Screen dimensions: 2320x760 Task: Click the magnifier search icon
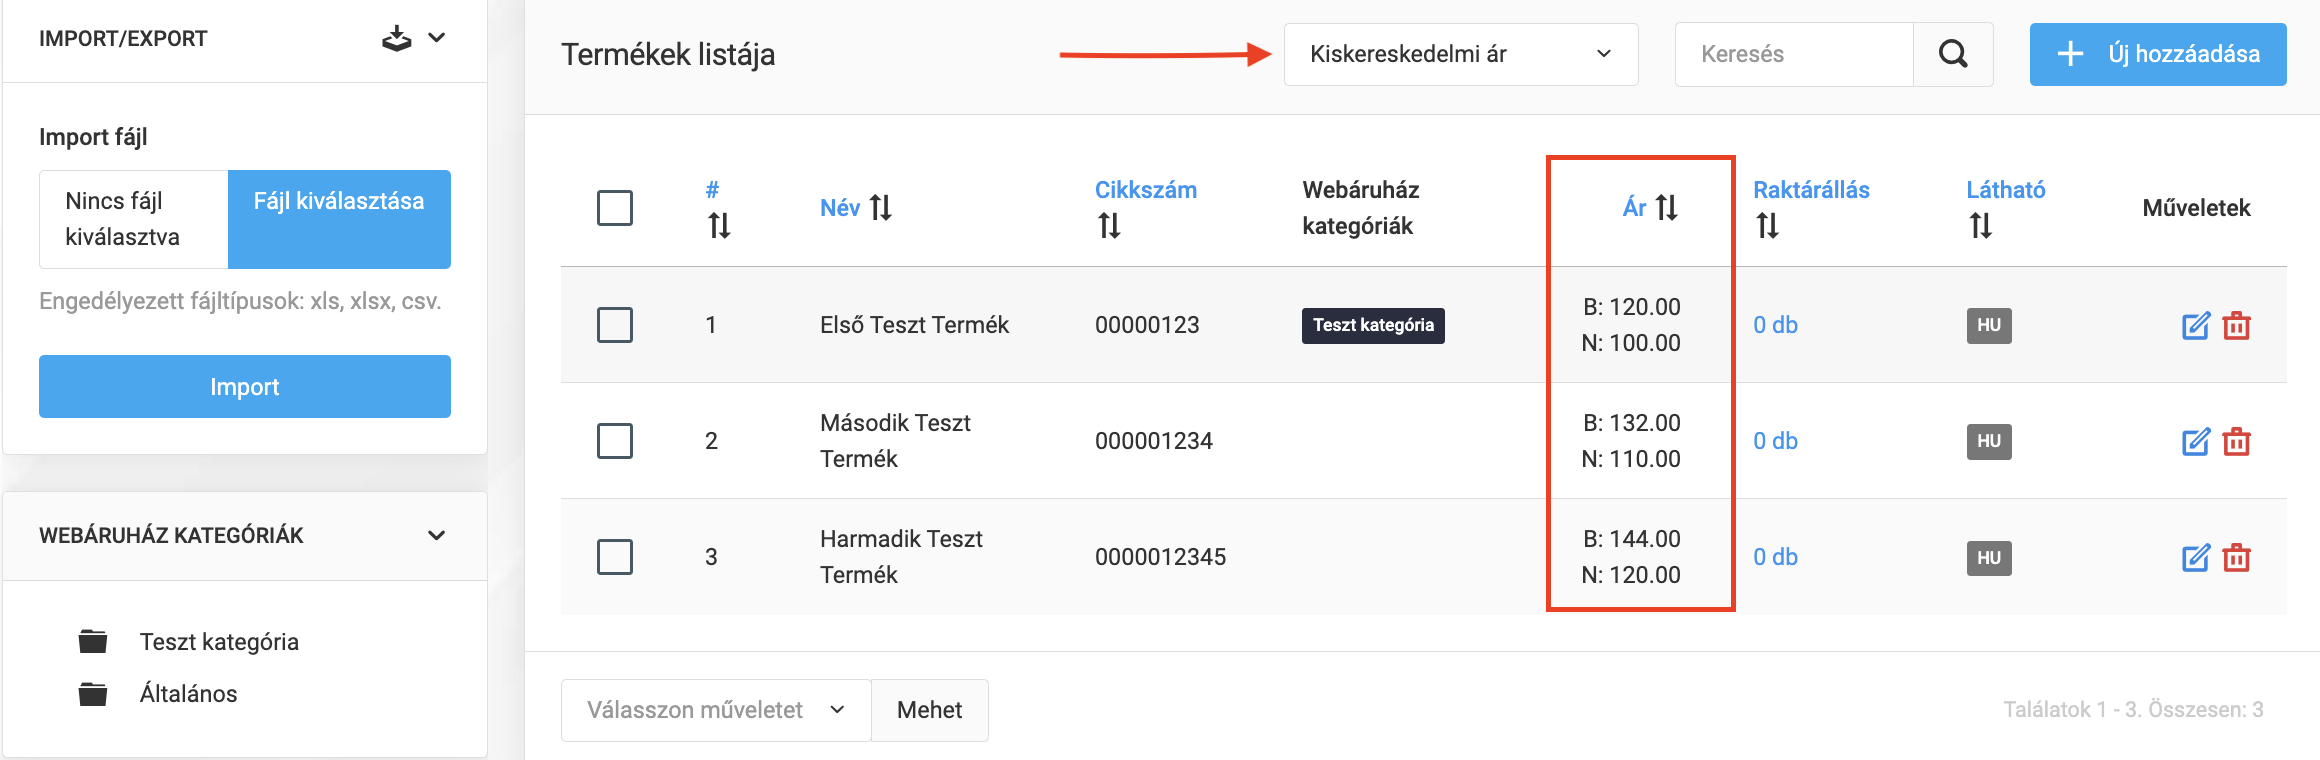tap(1953, 54)
